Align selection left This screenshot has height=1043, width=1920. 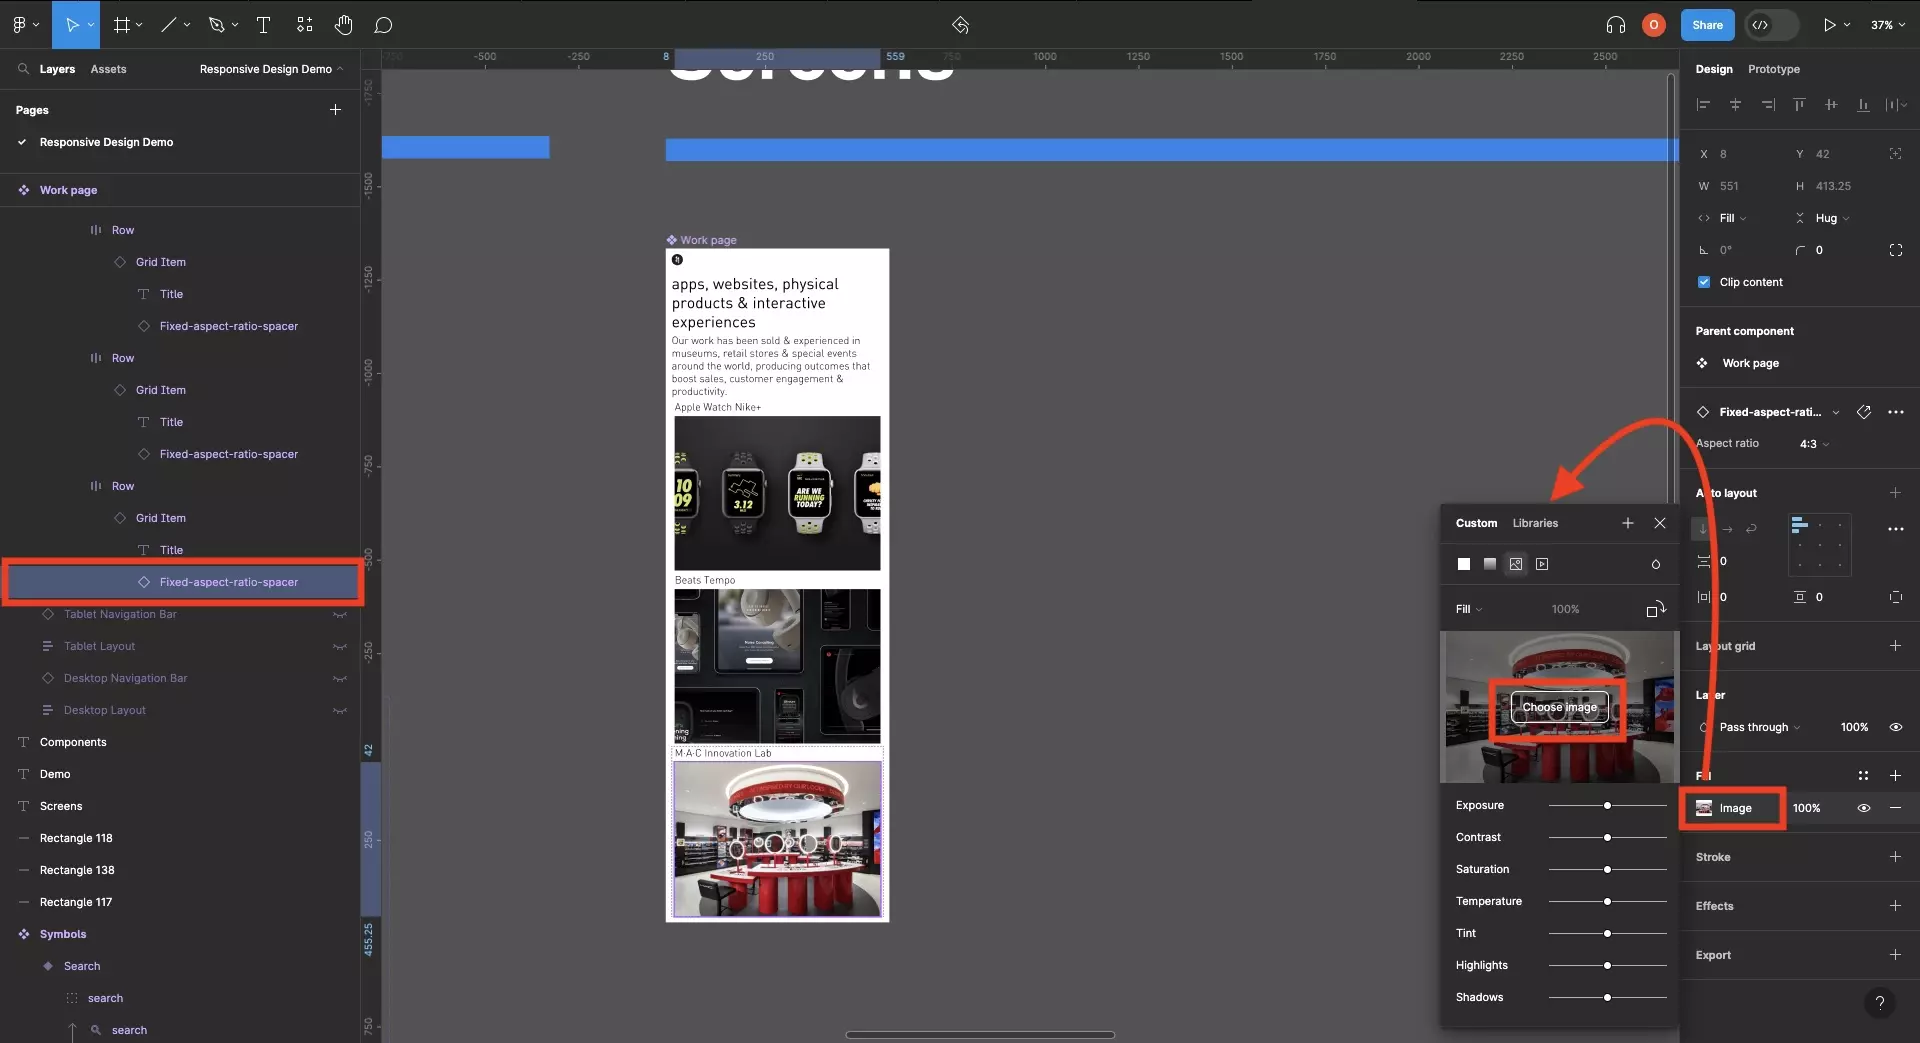[x=1704, y=104]
